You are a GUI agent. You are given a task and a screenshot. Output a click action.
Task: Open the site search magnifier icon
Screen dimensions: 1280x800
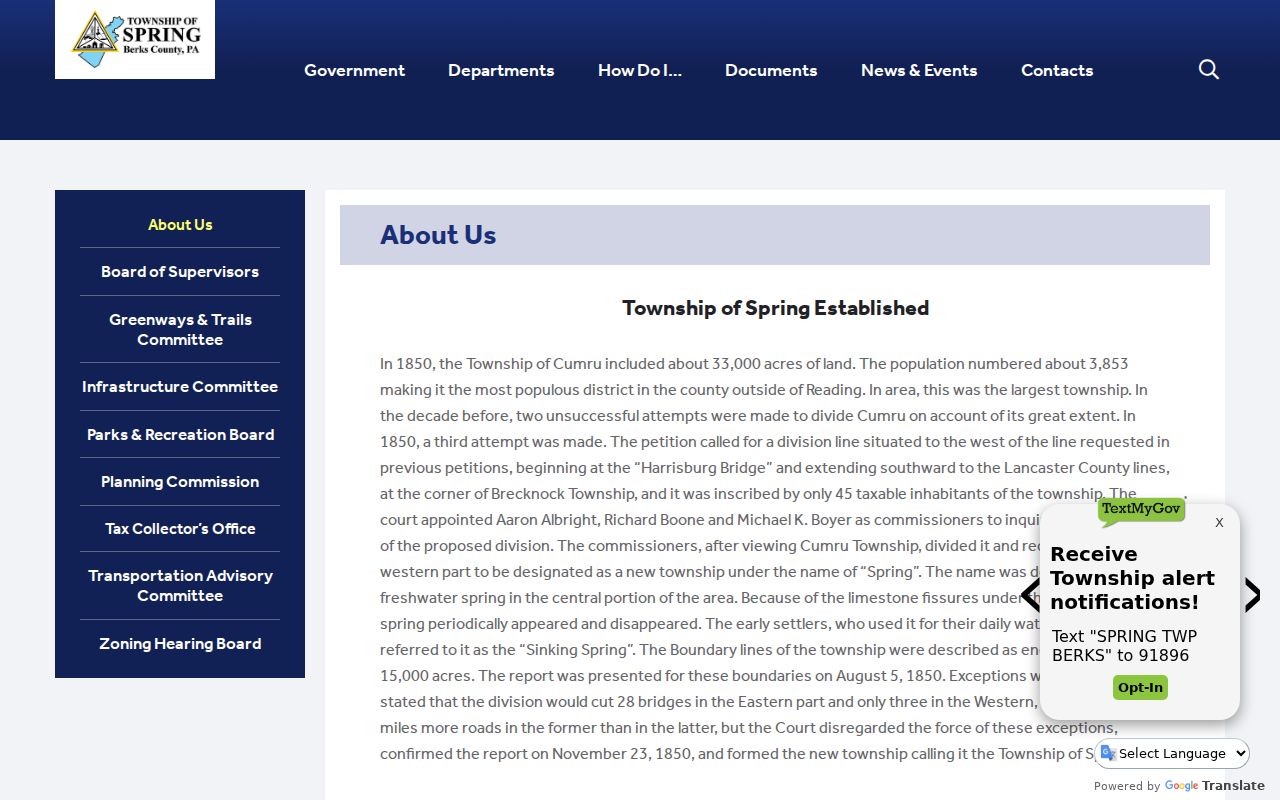(1208, 69)
